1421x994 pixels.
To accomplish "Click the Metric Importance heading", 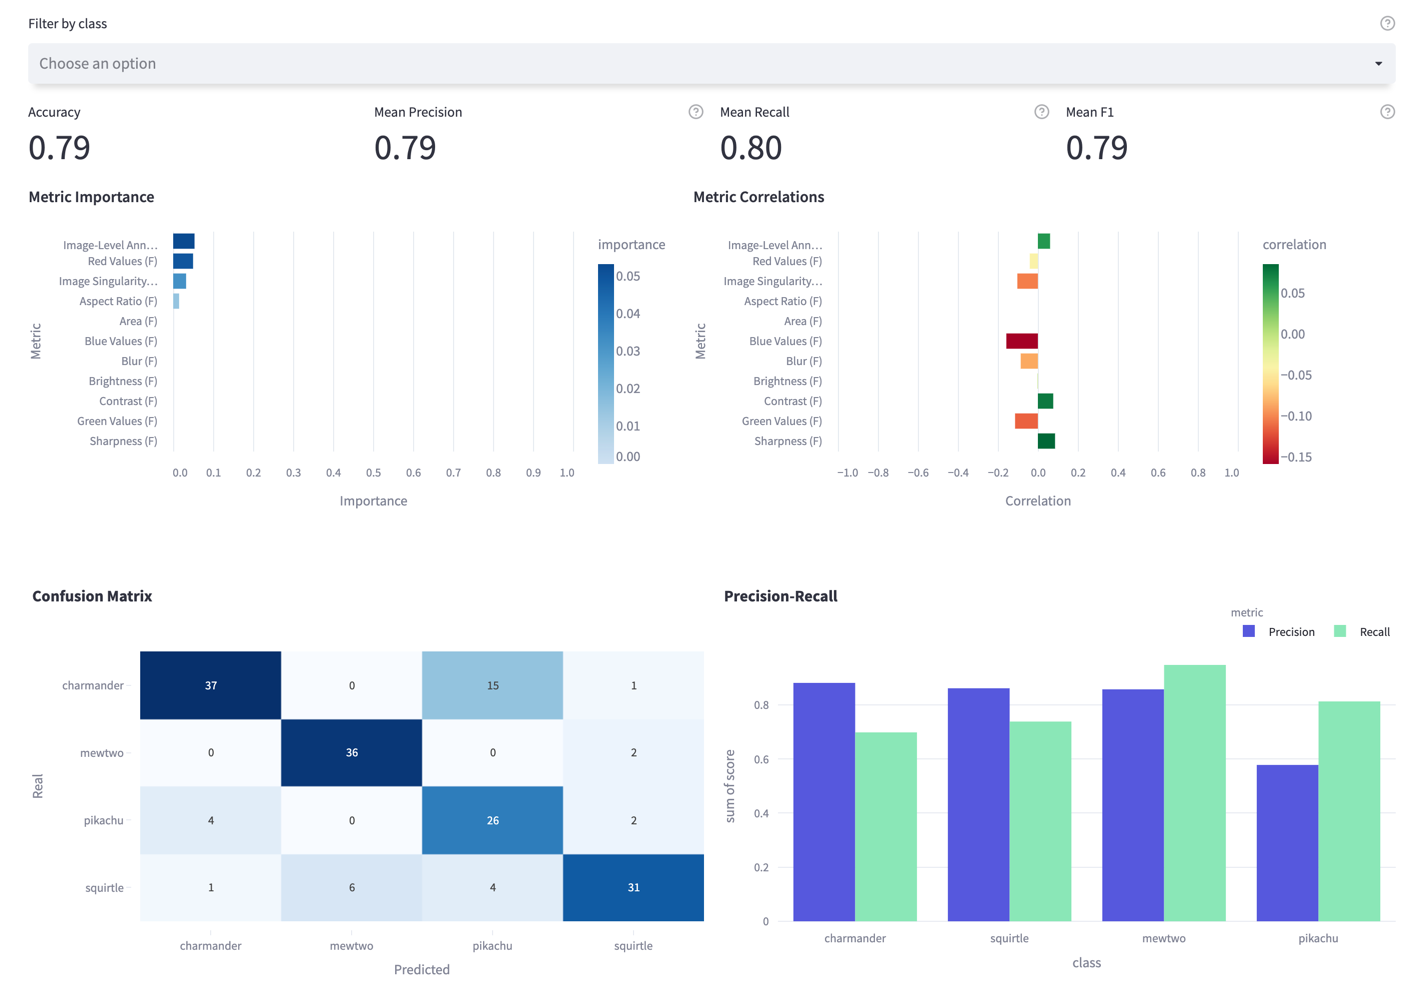I will (x=91, y=197).
